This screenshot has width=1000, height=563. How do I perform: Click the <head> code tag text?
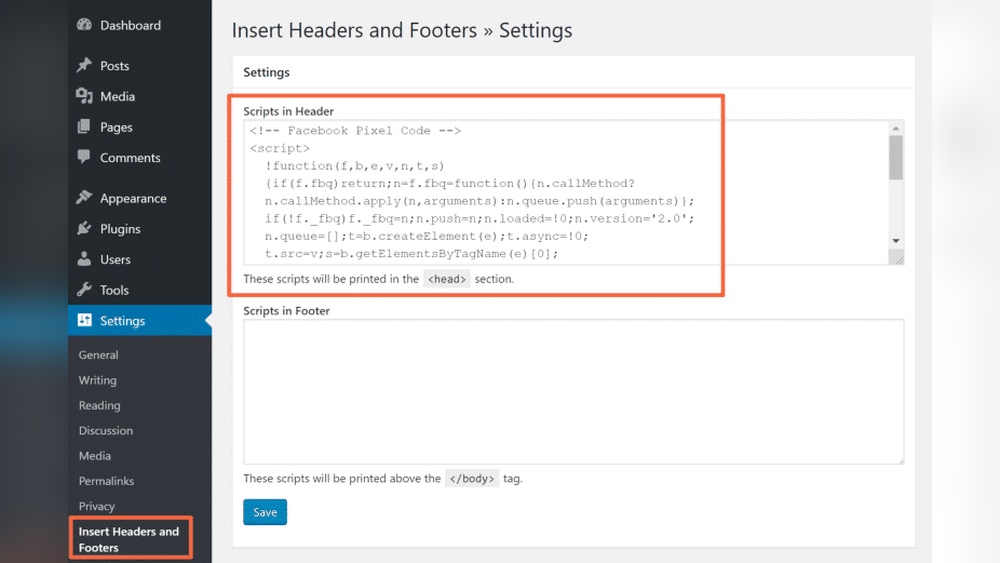tap(446, 279)
